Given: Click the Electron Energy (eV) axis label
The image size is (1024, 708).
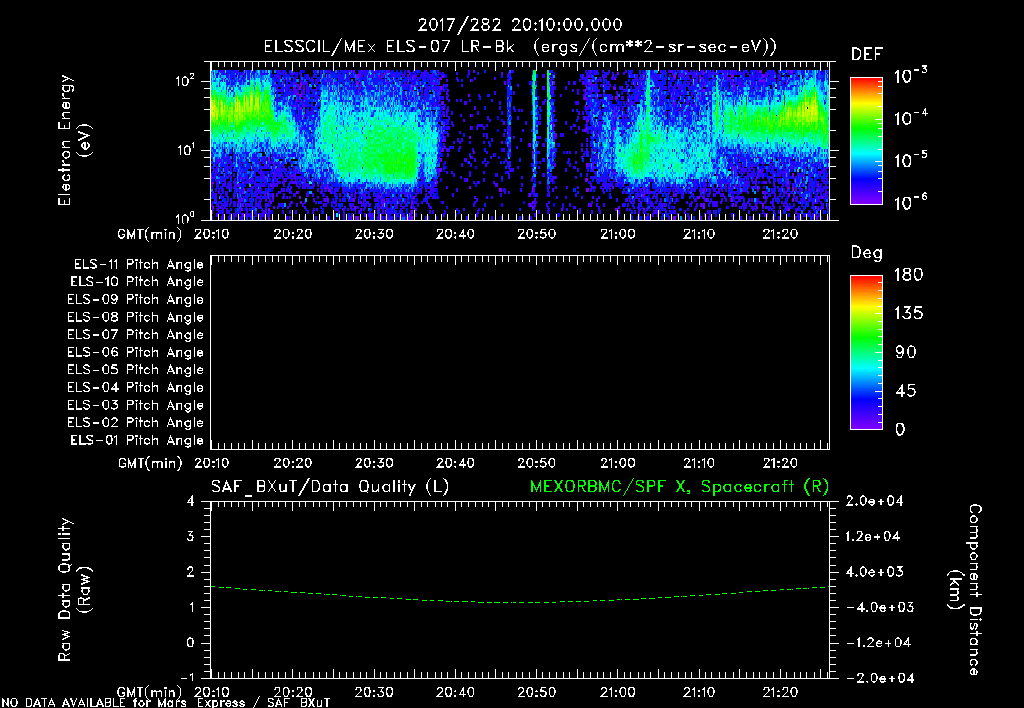Looking at the screenshot, I should click(74, 140).
